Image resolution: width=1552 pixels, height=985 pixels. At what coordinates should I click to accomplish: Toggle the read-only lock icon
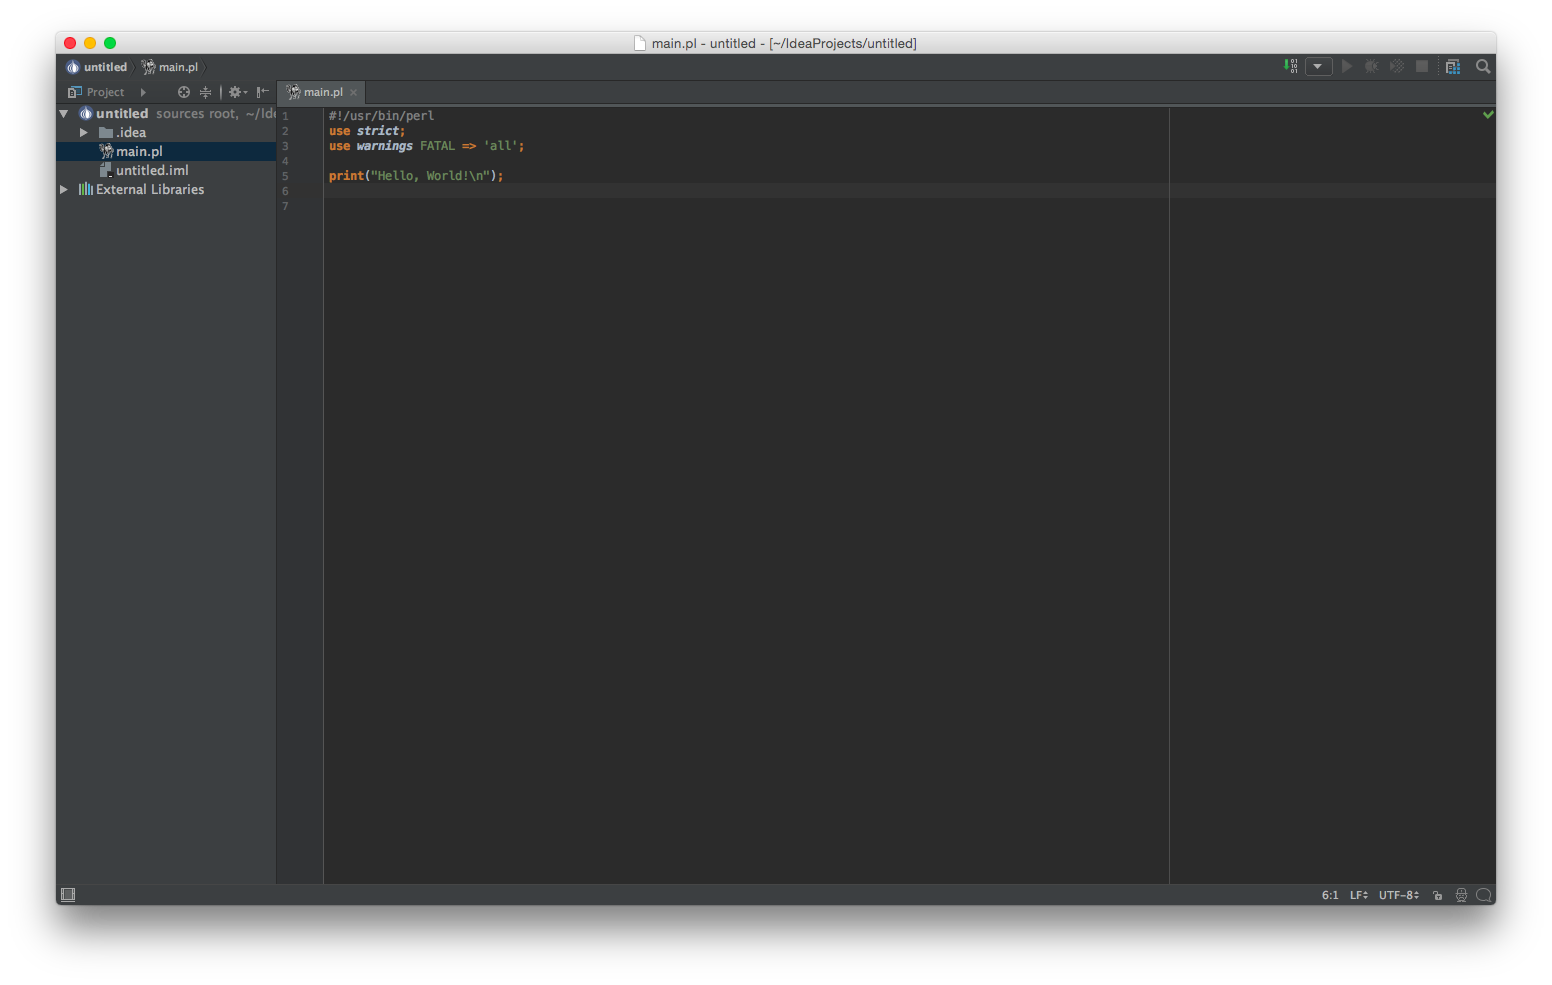coord(1437,895)
